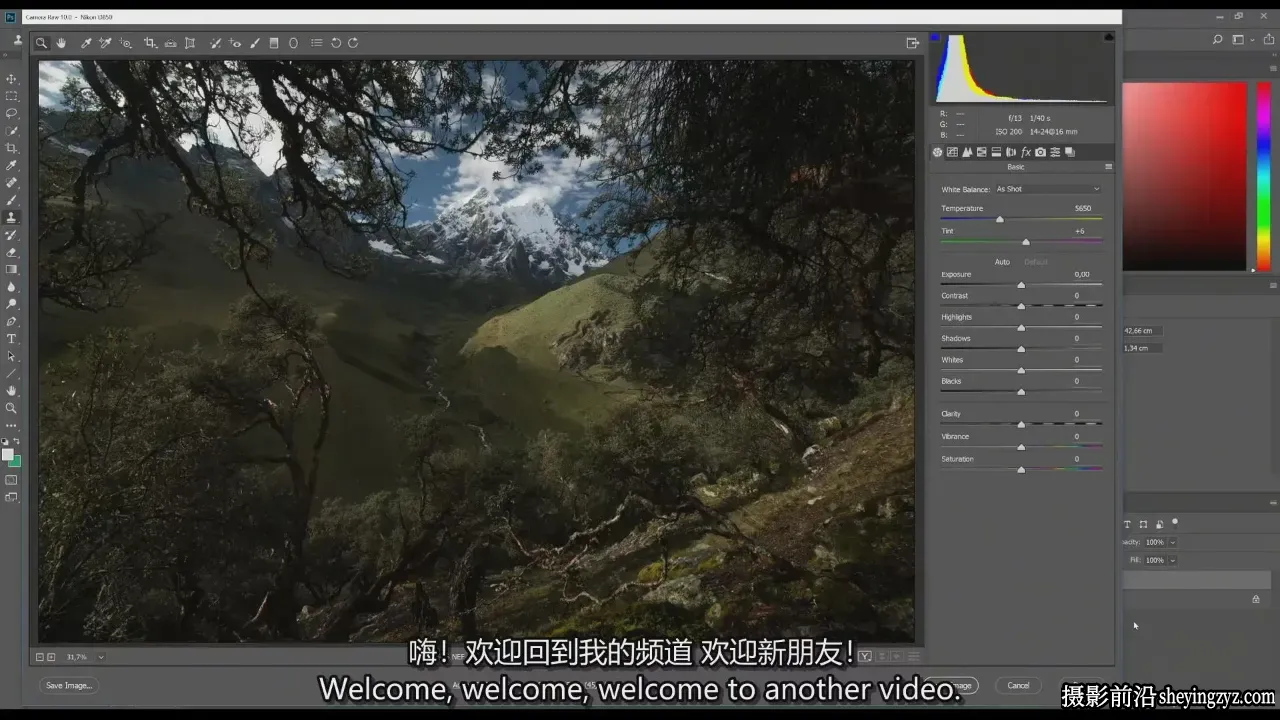Select the Graduated Filter tool

point(274,43)
